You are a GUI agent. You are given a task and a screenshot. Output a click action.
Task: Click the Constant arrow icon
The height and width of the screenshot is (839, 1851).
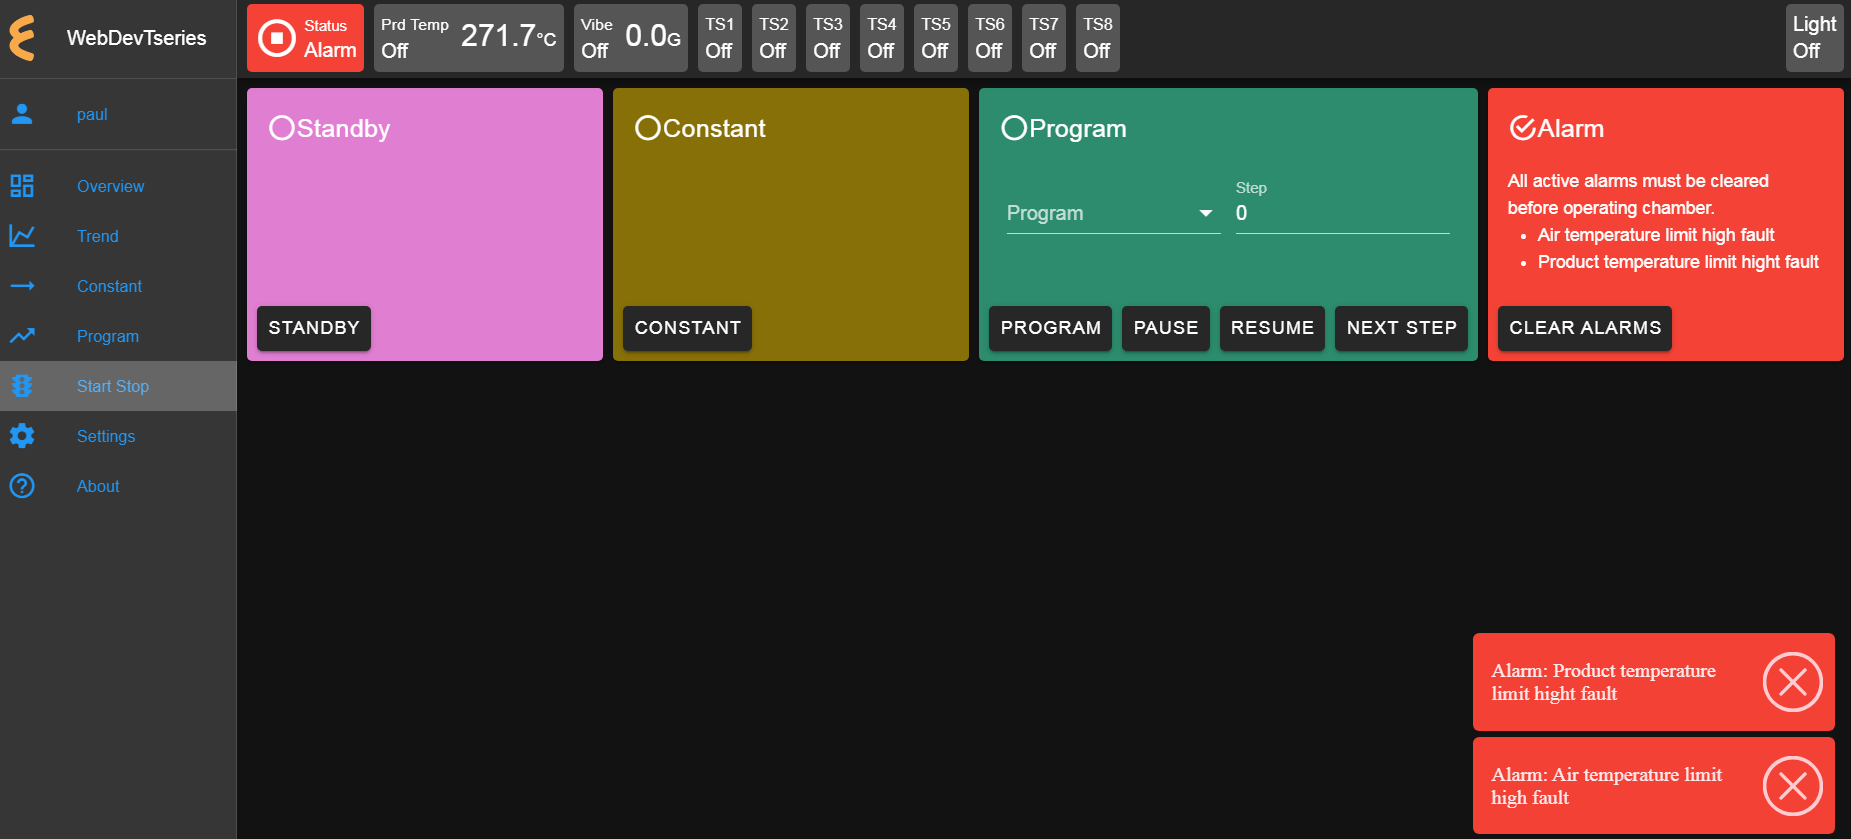tap(22, 286)
